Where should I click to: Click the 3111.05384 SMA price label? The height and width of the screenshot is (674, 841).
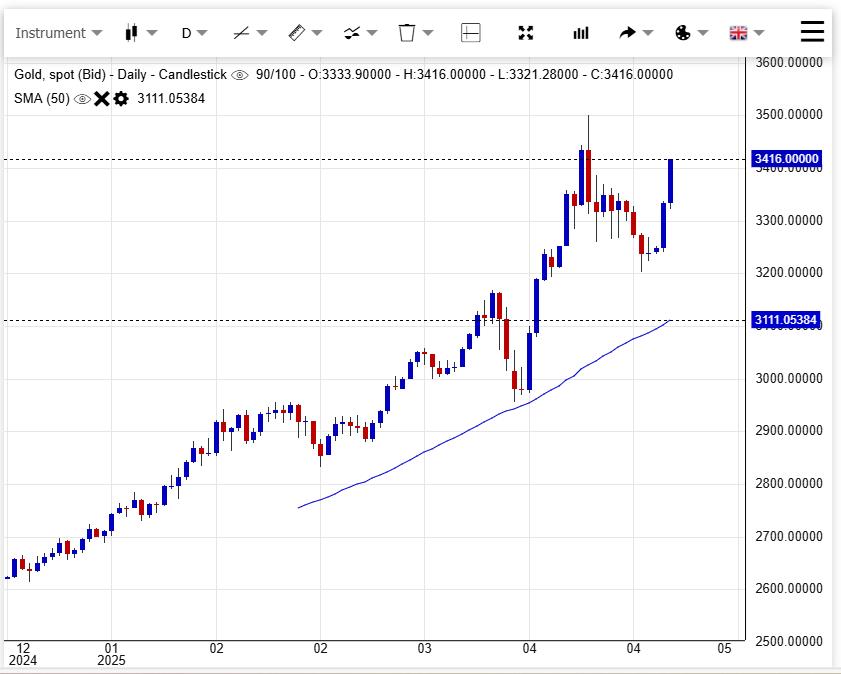coord(786,321)
